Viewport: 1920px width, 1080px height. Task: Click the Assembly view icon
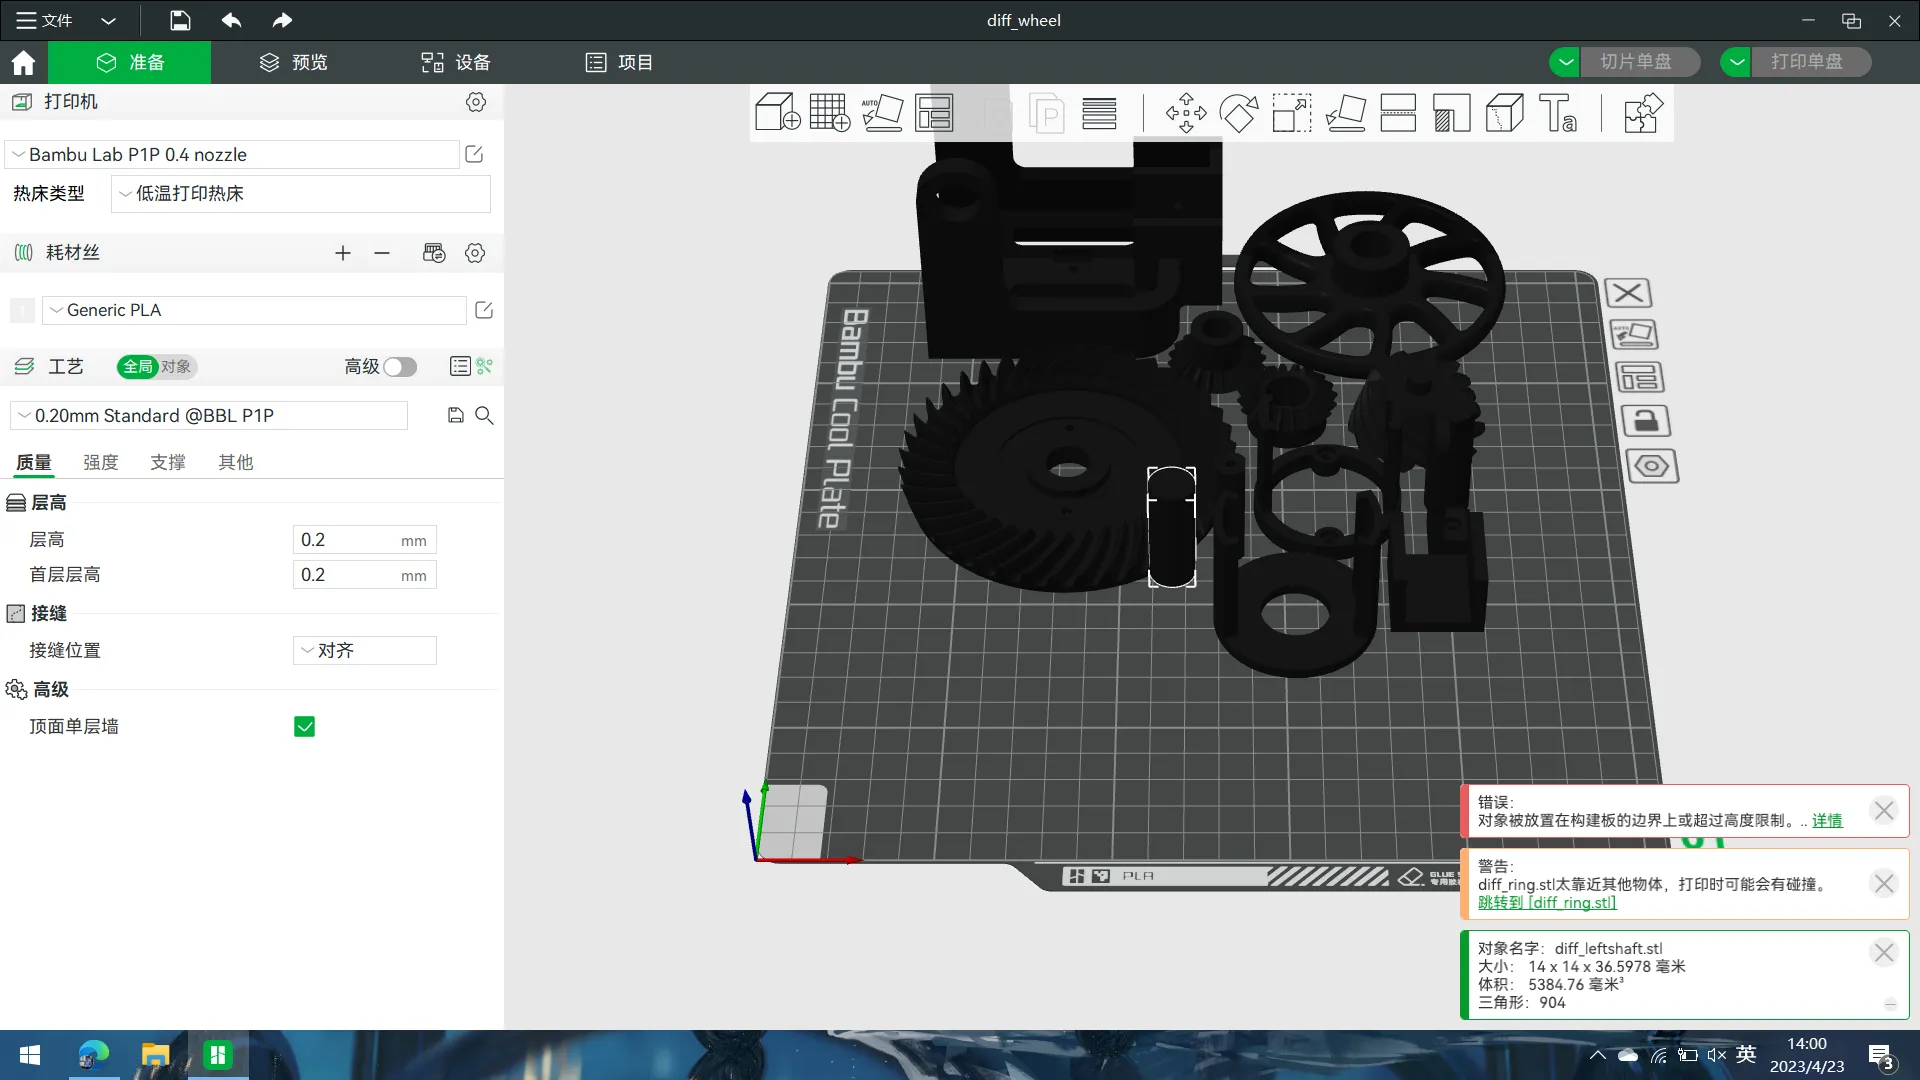click(x=1642, y=113)
